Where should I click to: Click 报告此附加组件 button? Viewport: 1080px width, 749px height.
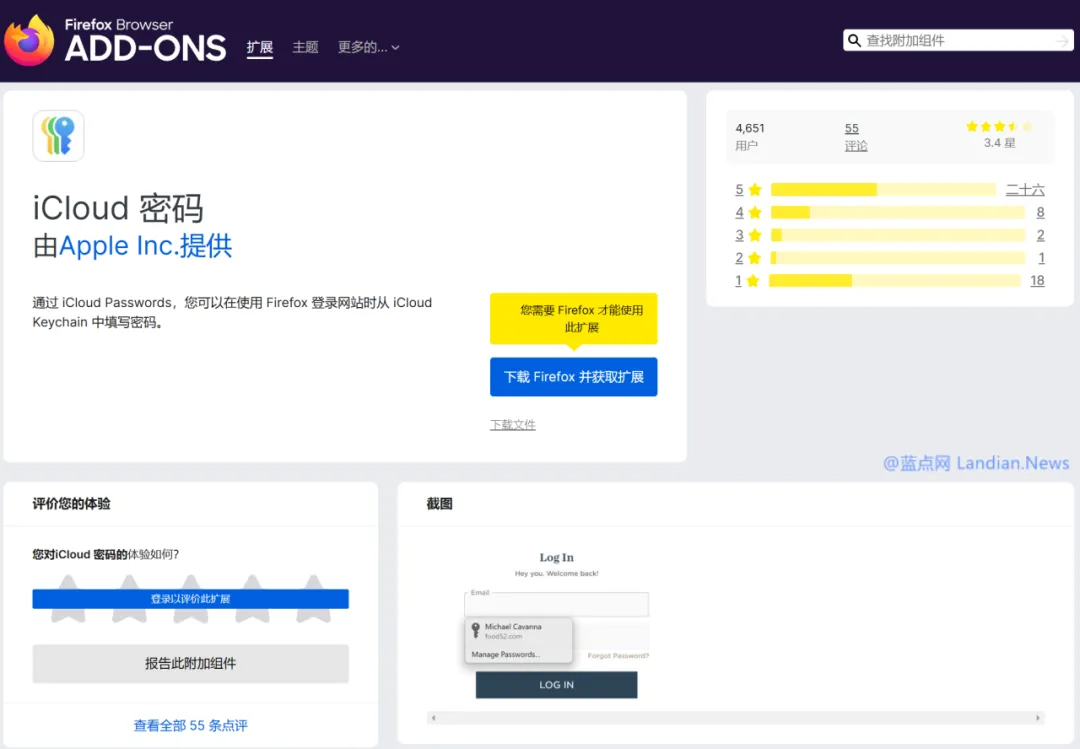click(191, 664)
